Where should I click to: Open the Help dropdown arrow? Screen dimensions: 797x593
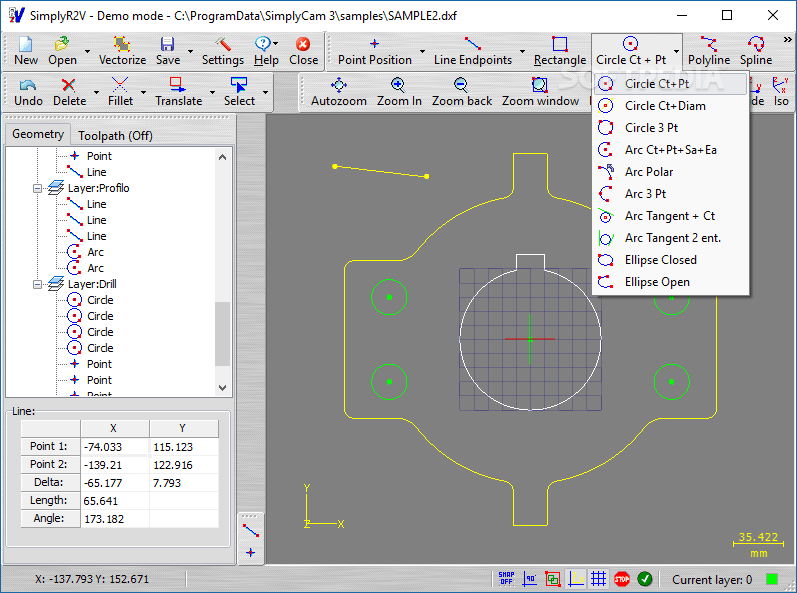(x=275, y=44)
